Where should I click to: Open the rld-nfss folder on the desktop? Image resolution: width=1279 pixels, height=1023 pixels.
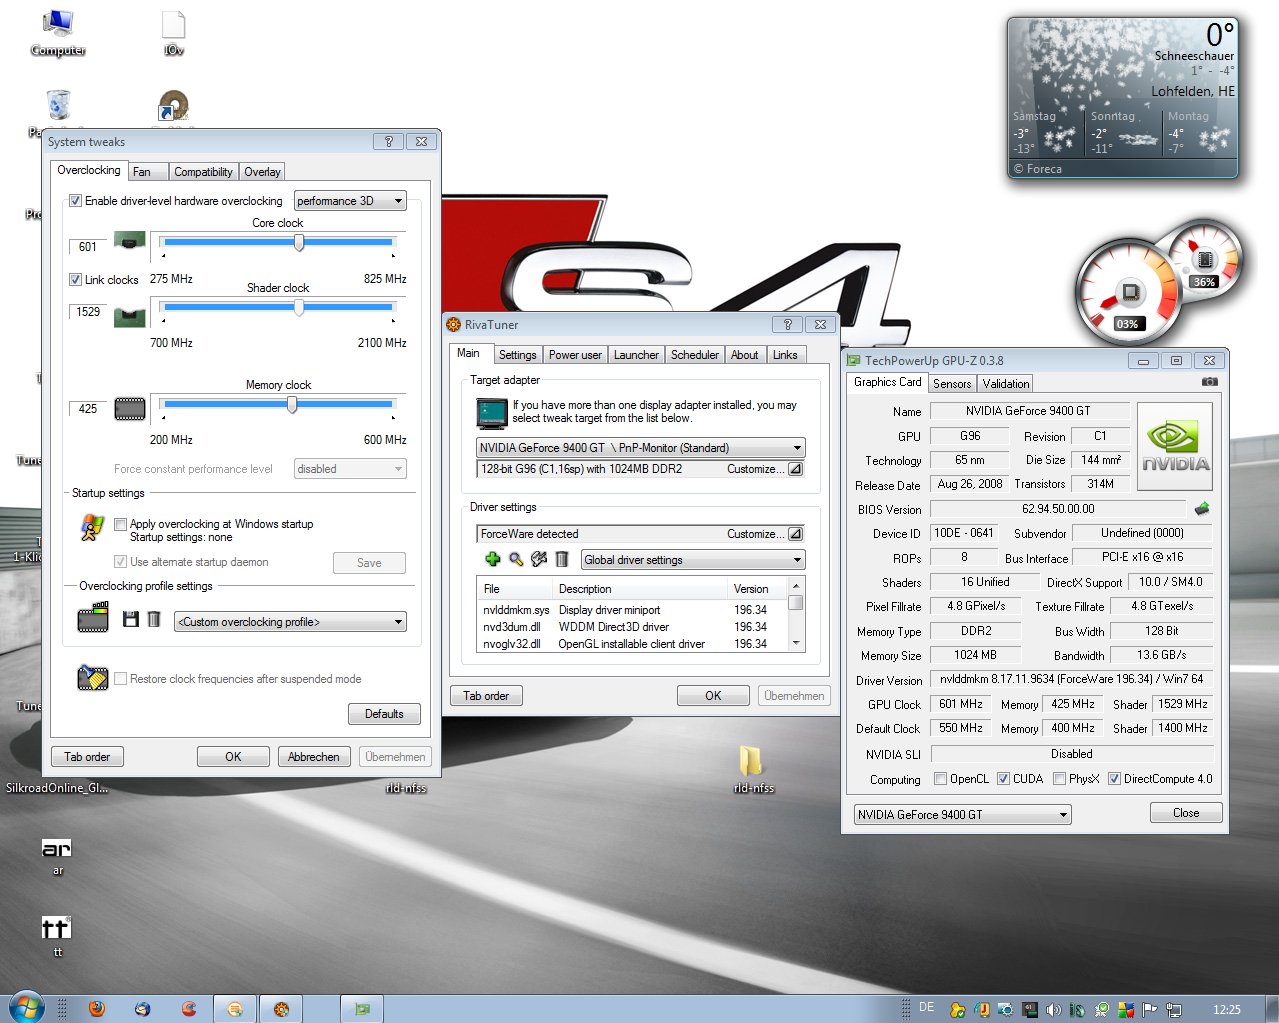click(x=753, y=768)
